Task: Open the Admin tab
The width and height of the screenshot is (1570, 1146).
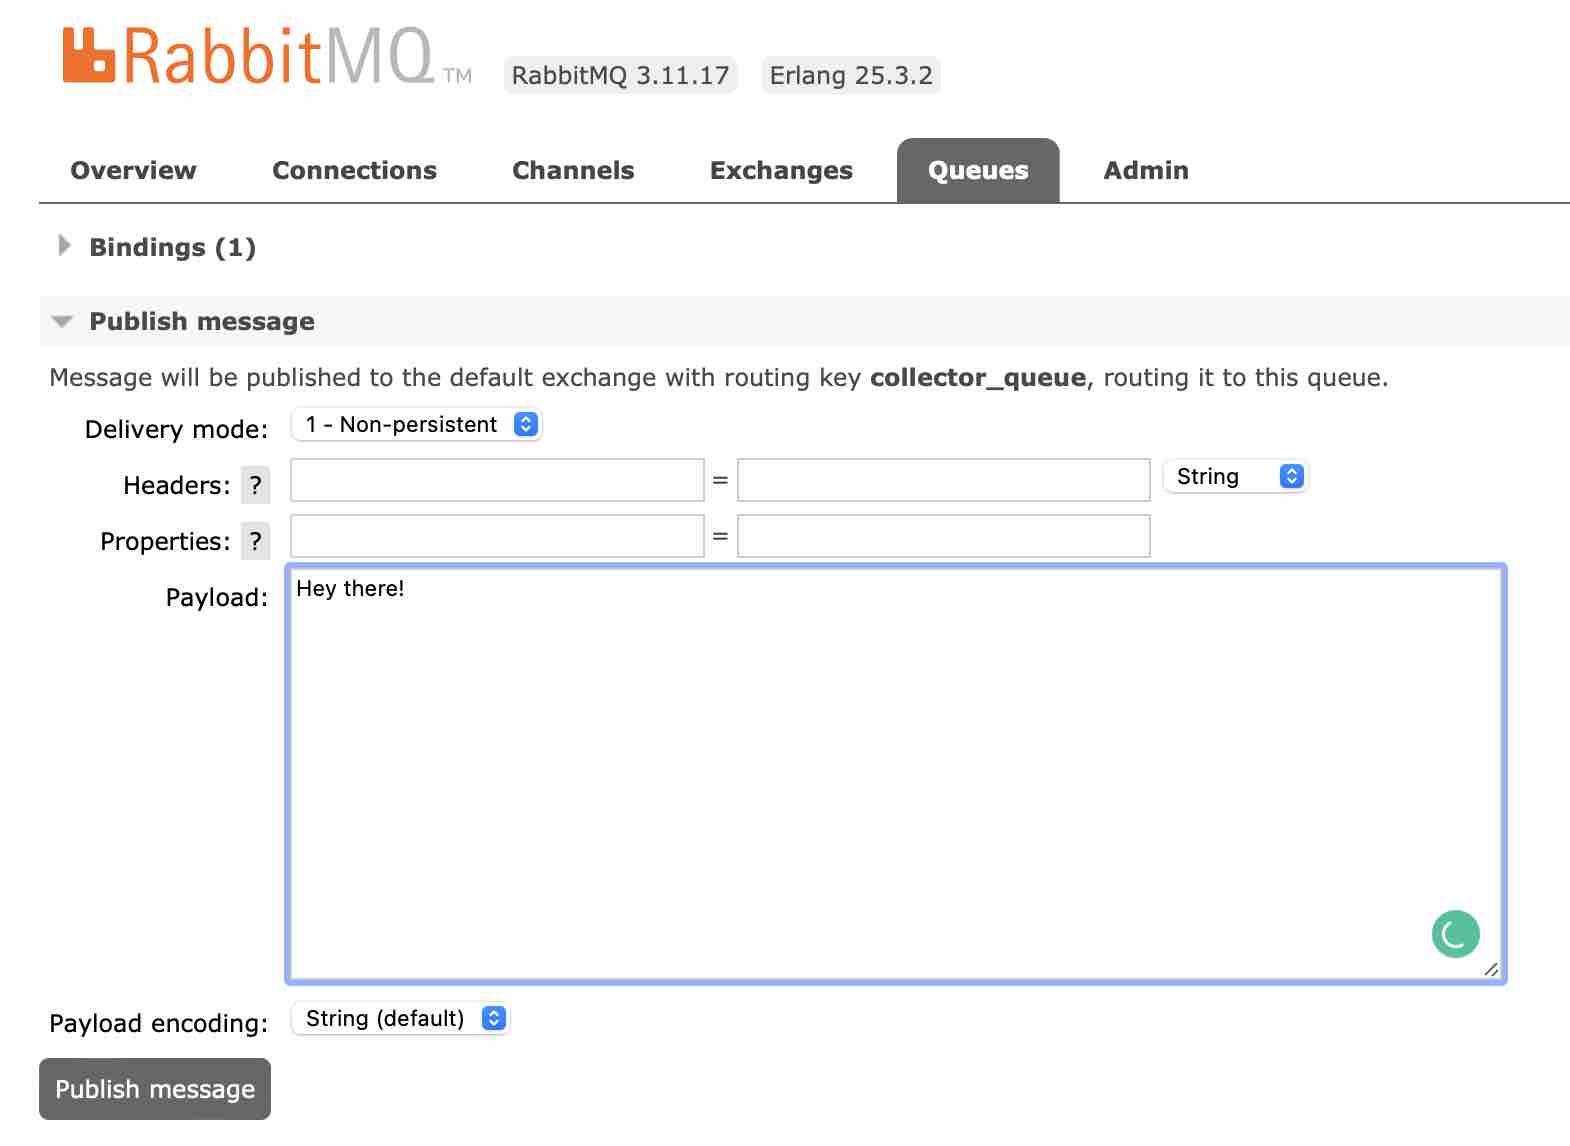Action: pyautogui.click(x=1146, y=170)
